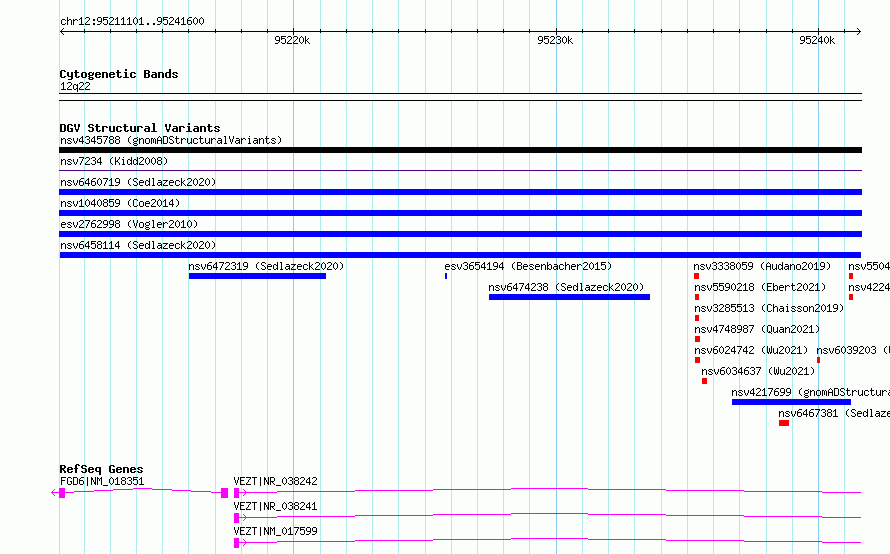Open transcript VEZT|NR_038242 label
Image resolution: width=890 pixels, height=554 pixels.
(275, 481)
